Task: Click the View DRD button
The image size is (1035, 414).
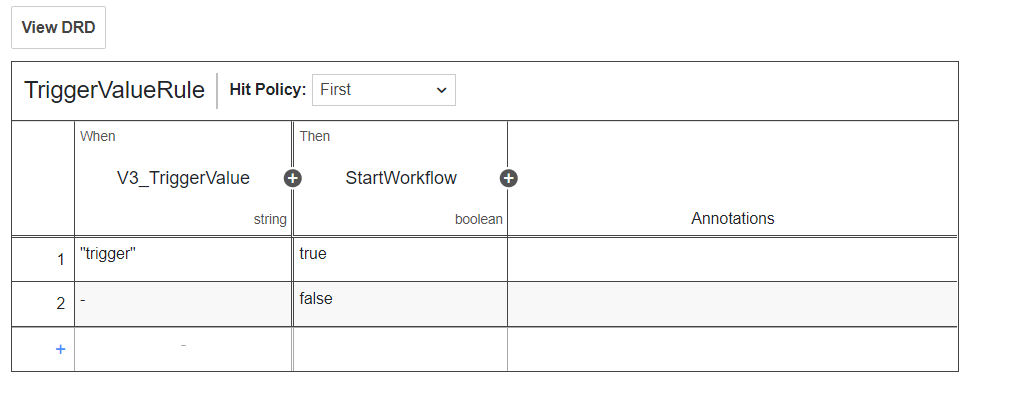Action: [x=58, y=28]
